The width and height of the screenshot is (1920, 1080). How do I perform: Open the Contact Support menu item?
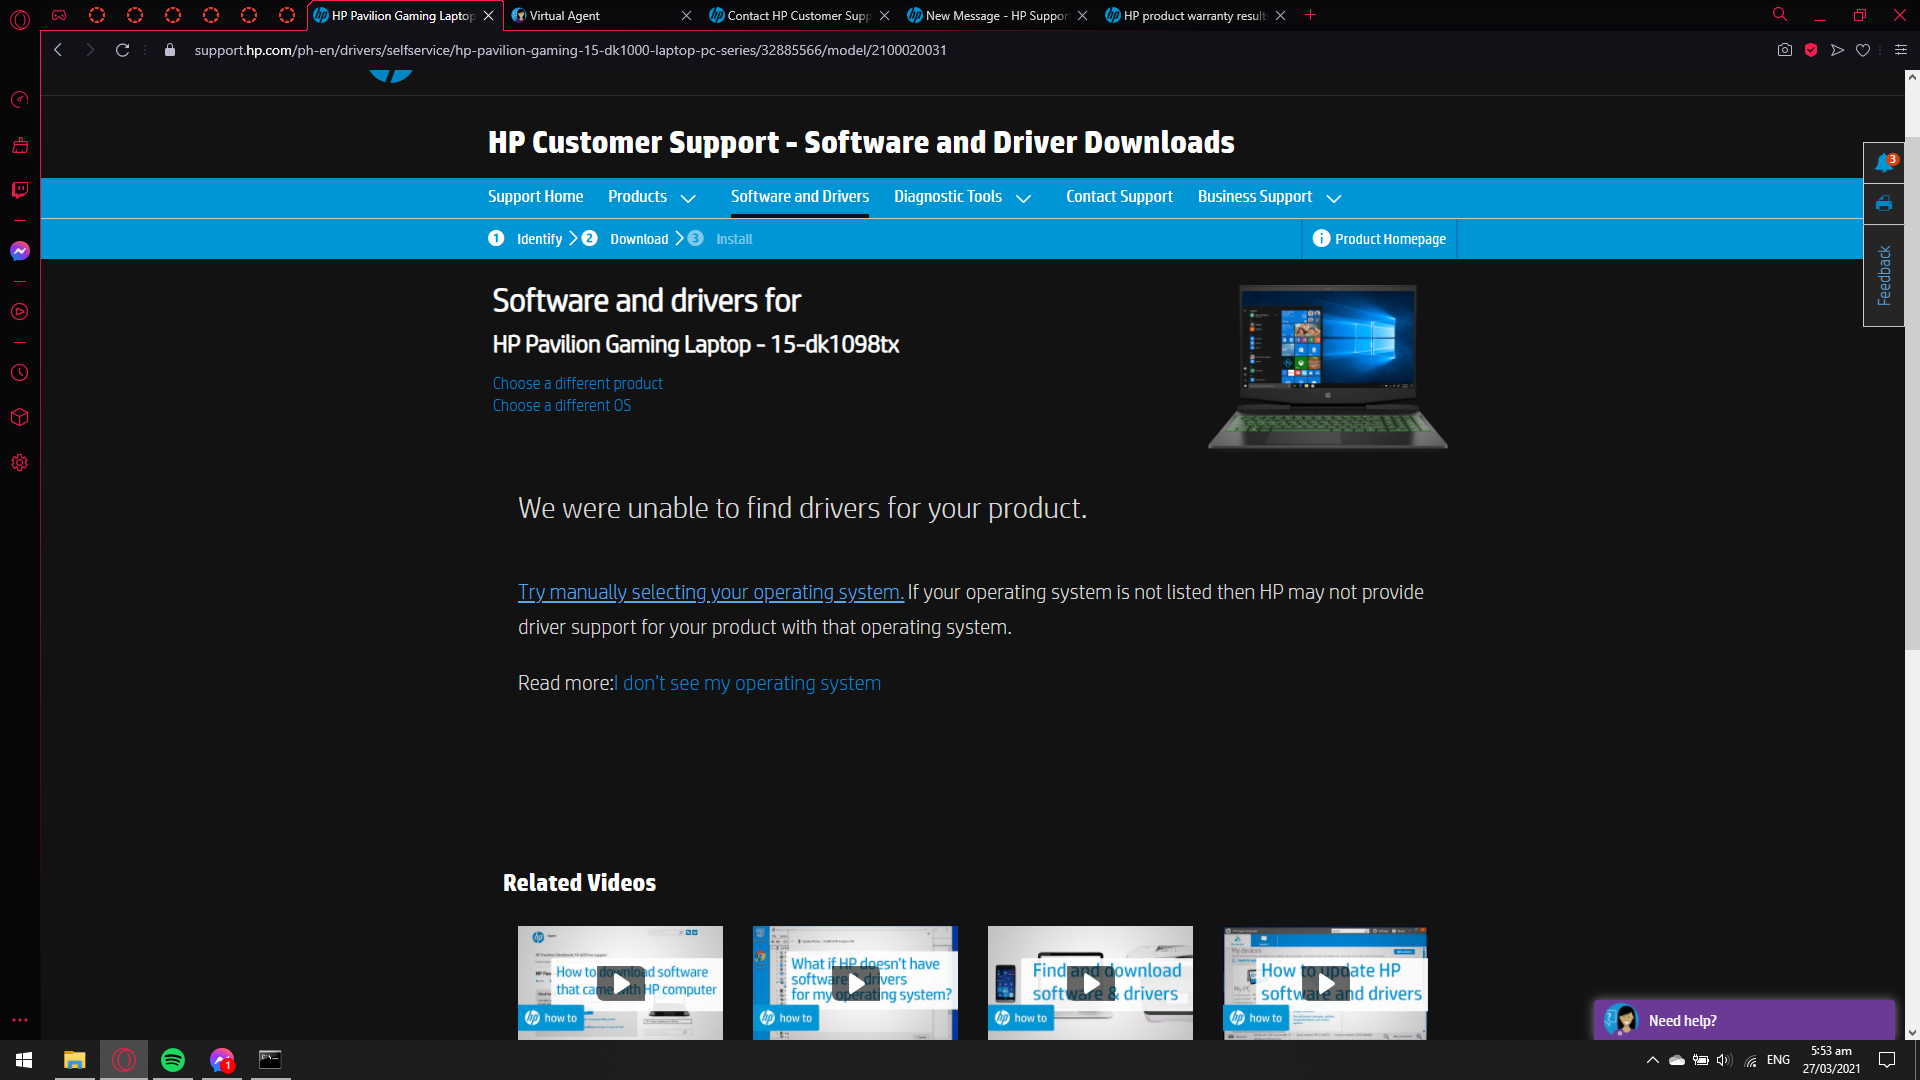tap(1119, 197)
